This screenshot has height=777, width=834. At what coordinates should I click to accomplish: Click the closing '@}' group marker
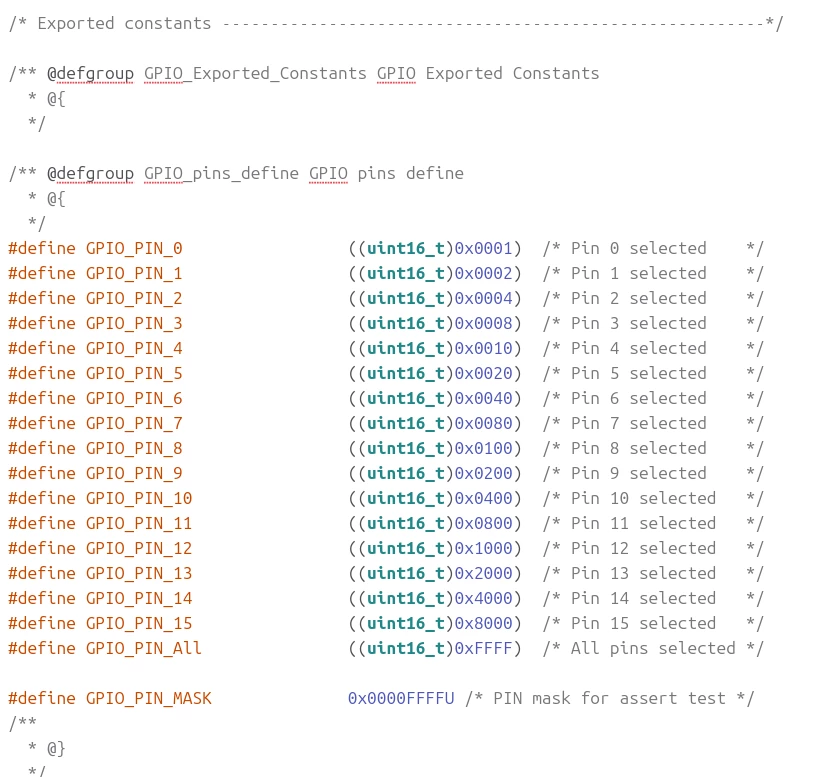click(56, 748)
